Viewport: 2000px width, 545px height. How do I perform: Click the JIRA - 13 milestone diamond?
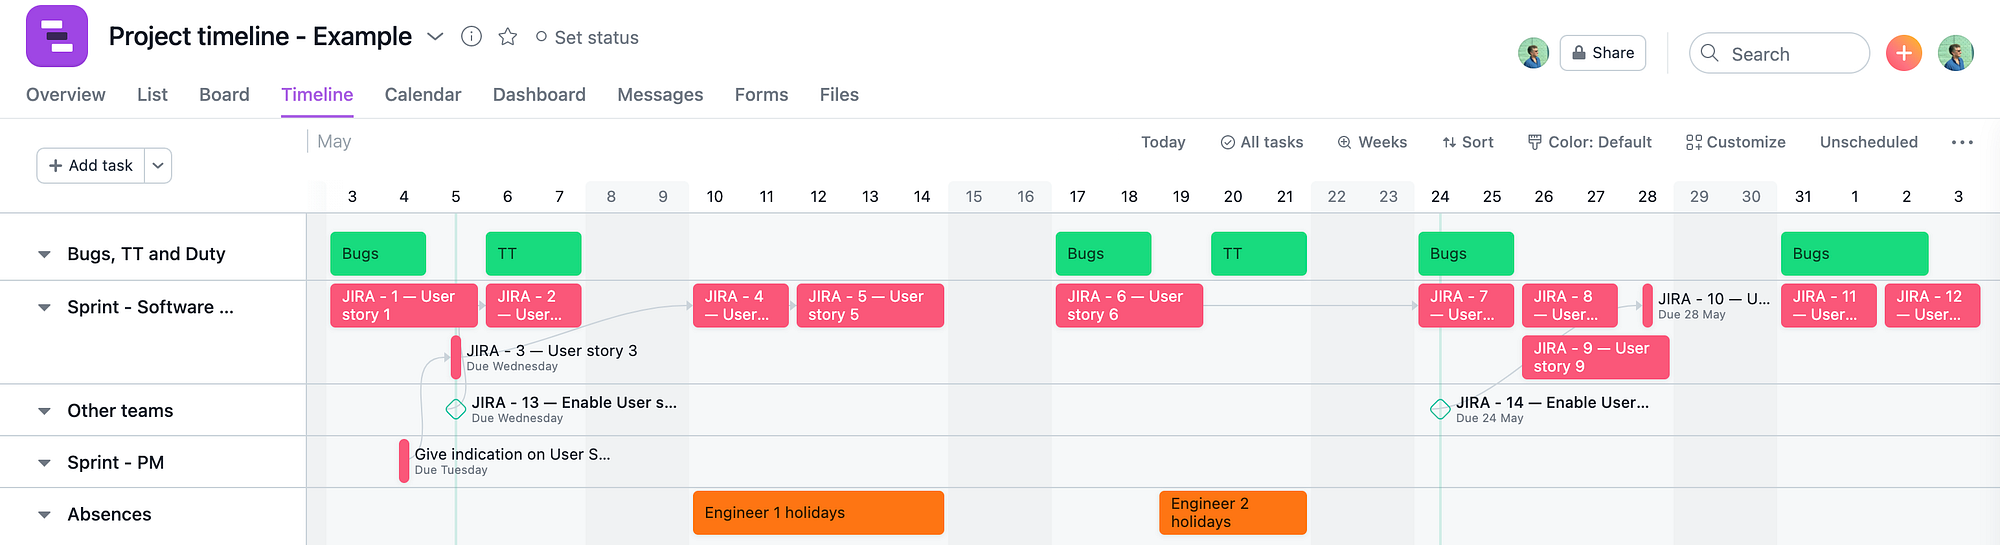pos(456,409)
